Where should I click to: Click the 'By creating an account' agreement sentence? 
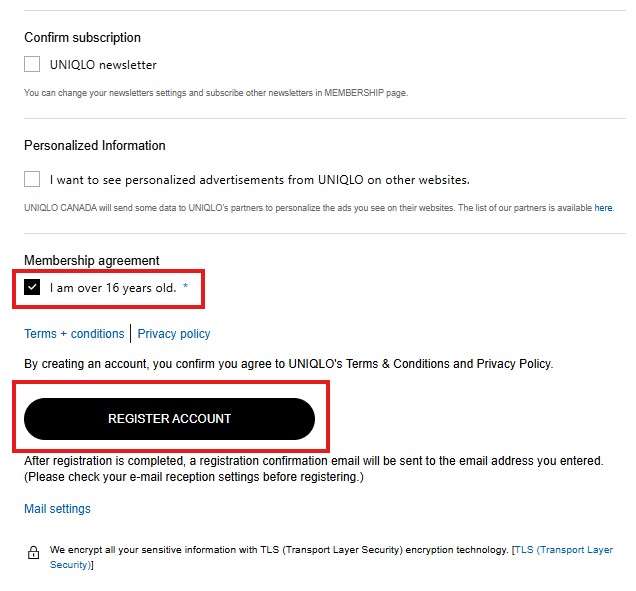pyautogui.click(x=288, y=364)
